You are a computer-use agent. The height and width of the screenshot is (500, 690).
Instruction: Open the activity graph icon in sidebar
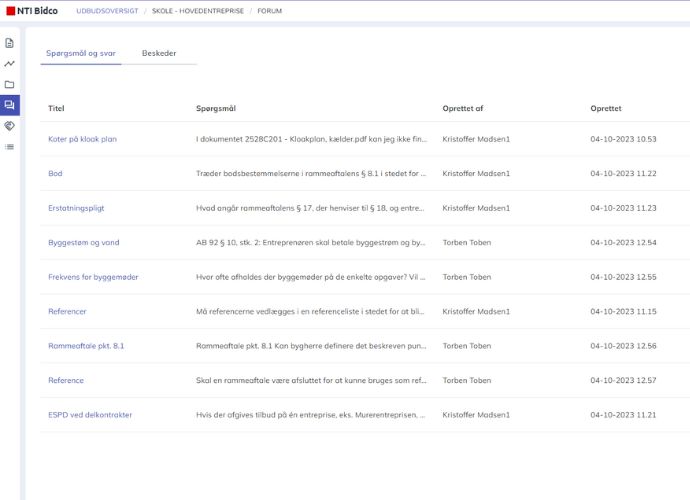(9, 64)
